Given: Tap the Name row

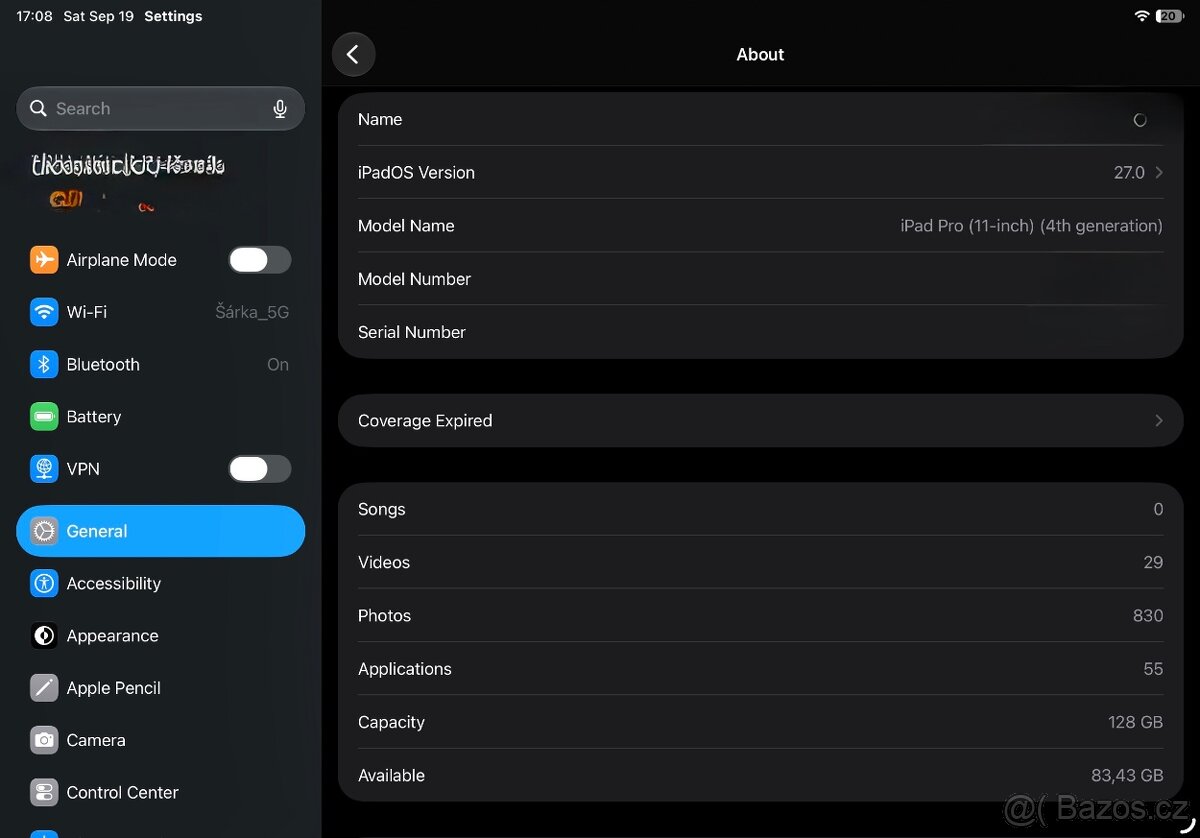Looking at the screenshot, I should (761, 119).
